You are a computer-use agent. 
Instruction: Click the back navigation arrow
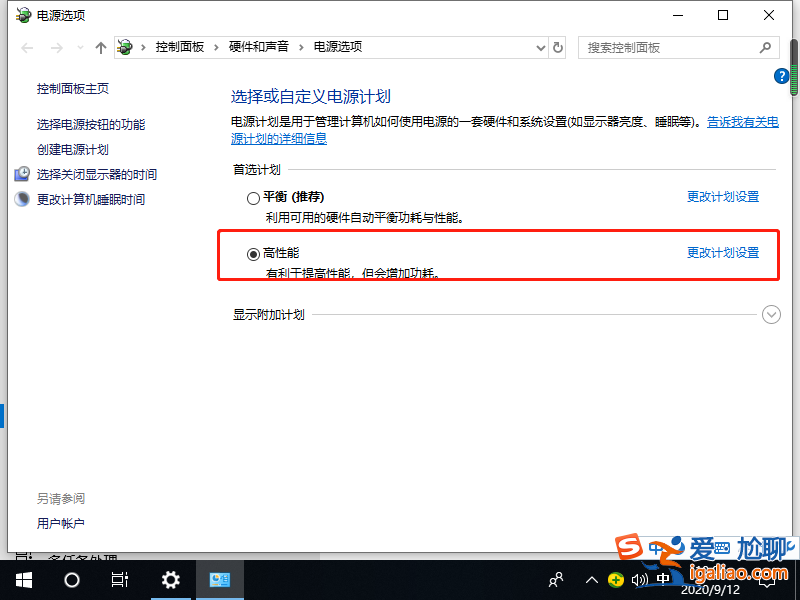pyautogui.click(x=26, y=47)
